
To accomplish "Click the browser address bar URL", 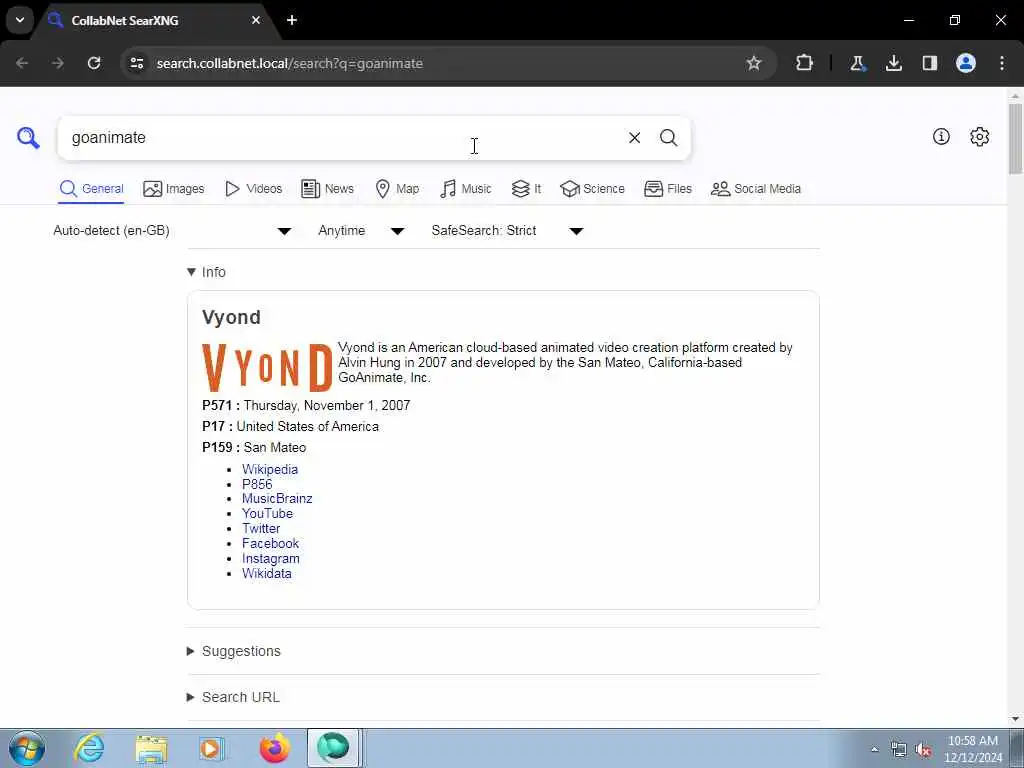I will (289, 63).
